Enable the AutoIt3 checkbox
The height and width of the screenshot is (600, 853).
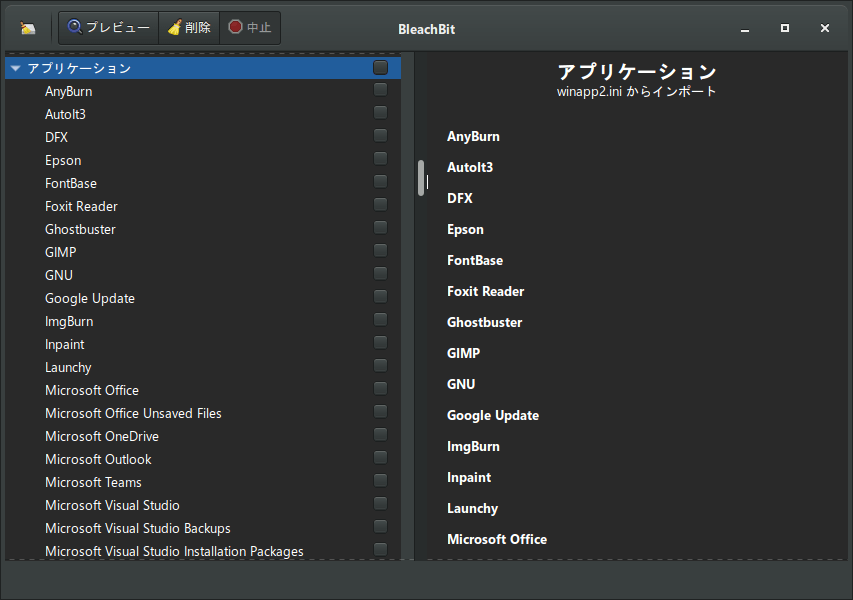(x=380, y=113)
